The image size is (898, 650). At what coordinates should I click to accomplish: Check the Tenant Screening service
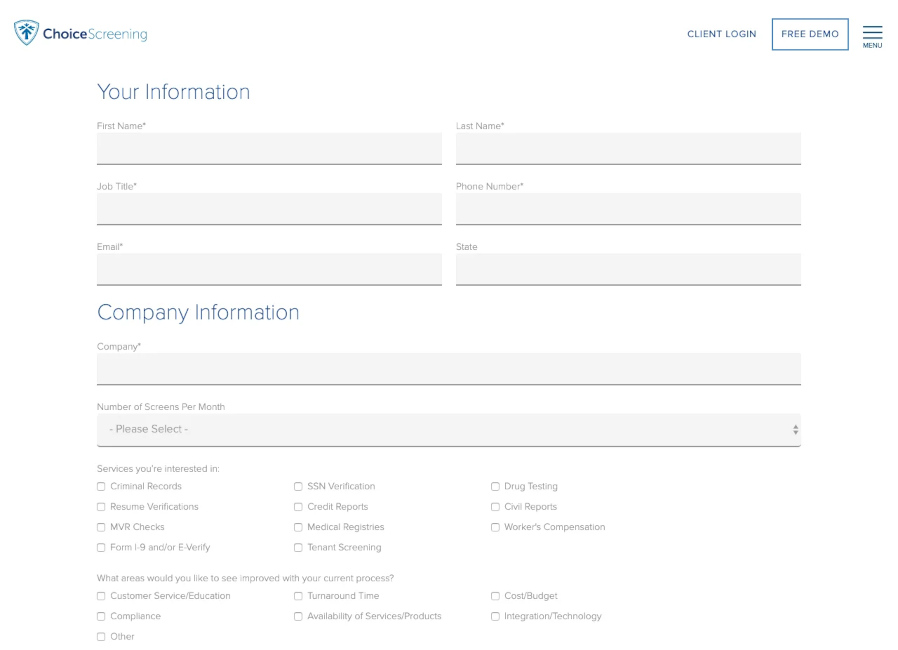[298, 547]
